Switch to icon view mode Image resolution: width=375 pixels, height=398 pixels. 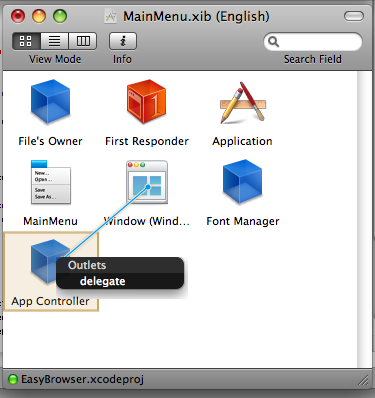(26, 41)
